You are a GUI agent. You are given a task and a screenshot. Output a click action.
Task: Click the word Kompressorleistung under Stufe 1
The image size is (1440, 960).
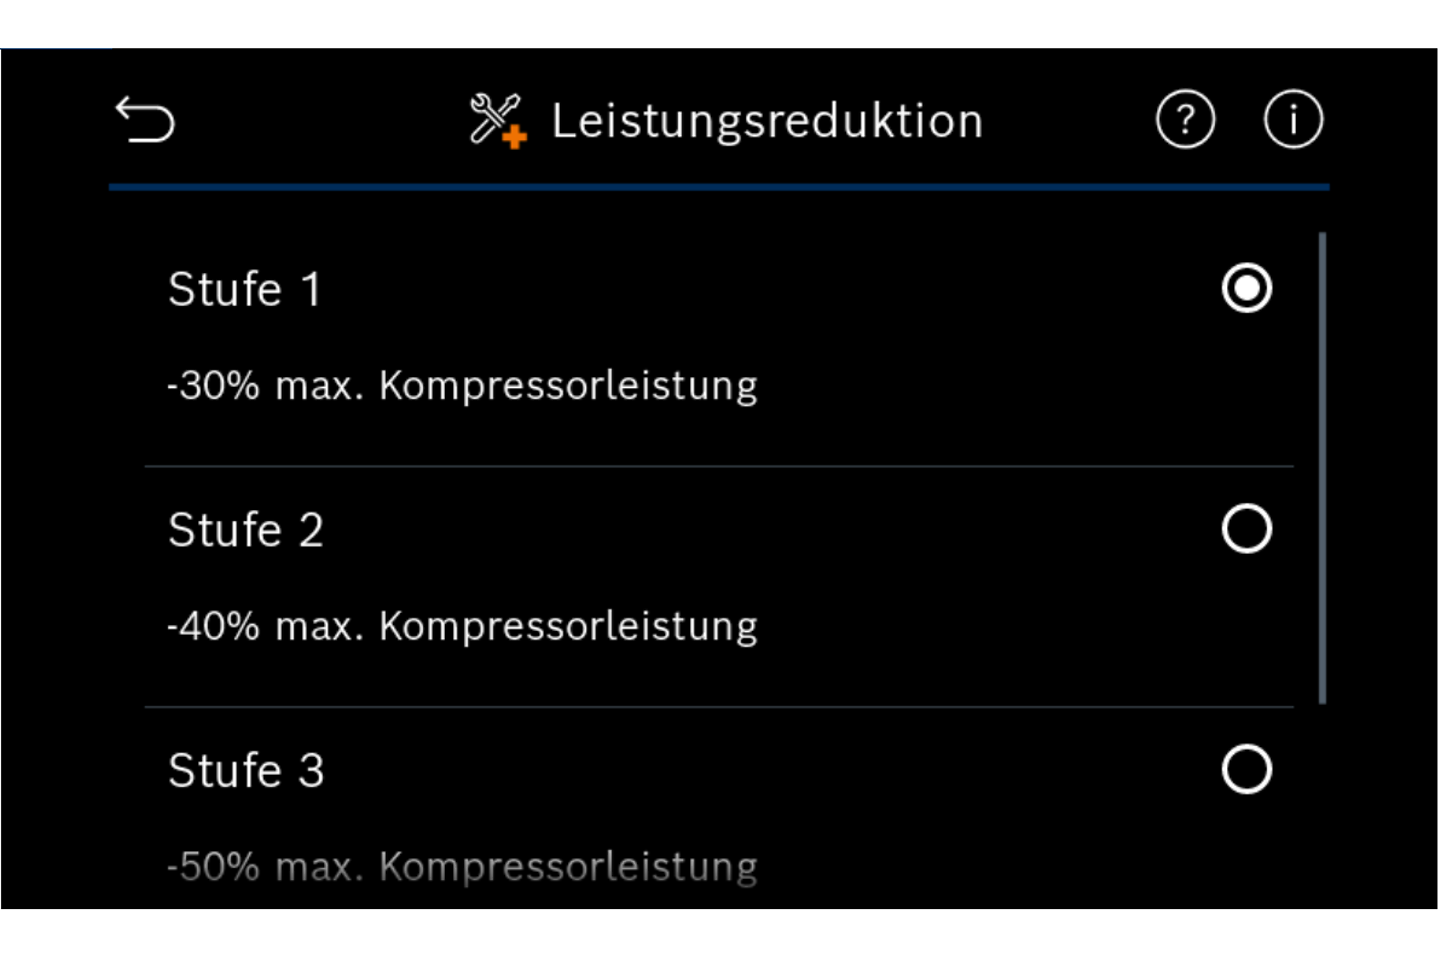568,386
